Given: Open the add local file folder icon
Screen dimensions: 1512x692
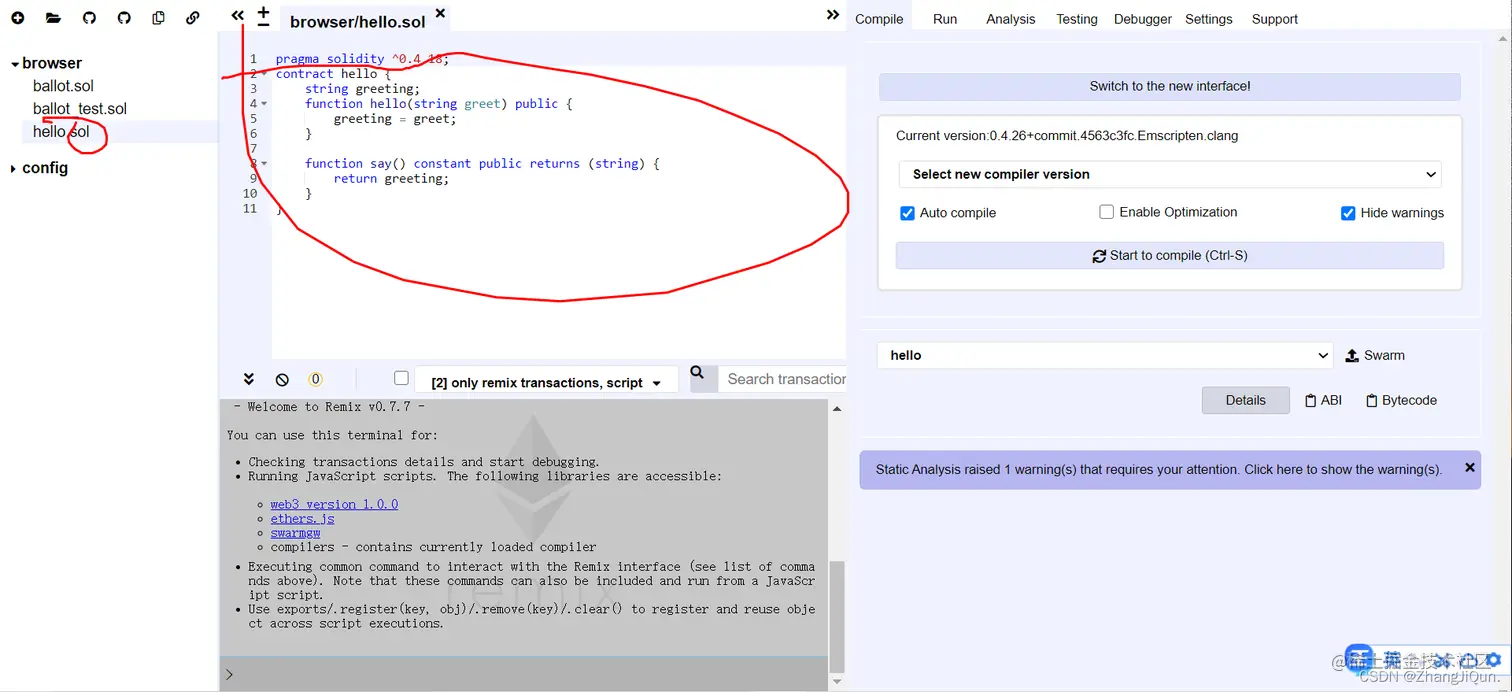Looking at the screenshot, I should pos(53,18).
